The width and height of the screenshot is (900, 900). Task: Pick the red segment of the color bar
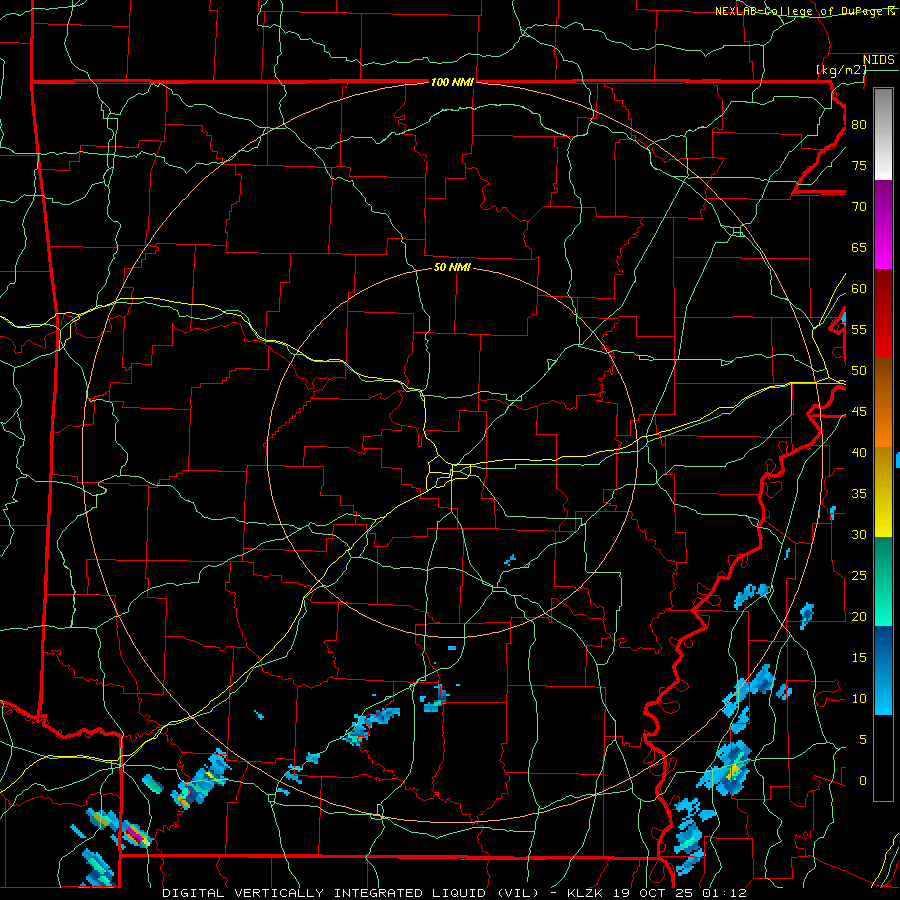[x=883, y=314]
